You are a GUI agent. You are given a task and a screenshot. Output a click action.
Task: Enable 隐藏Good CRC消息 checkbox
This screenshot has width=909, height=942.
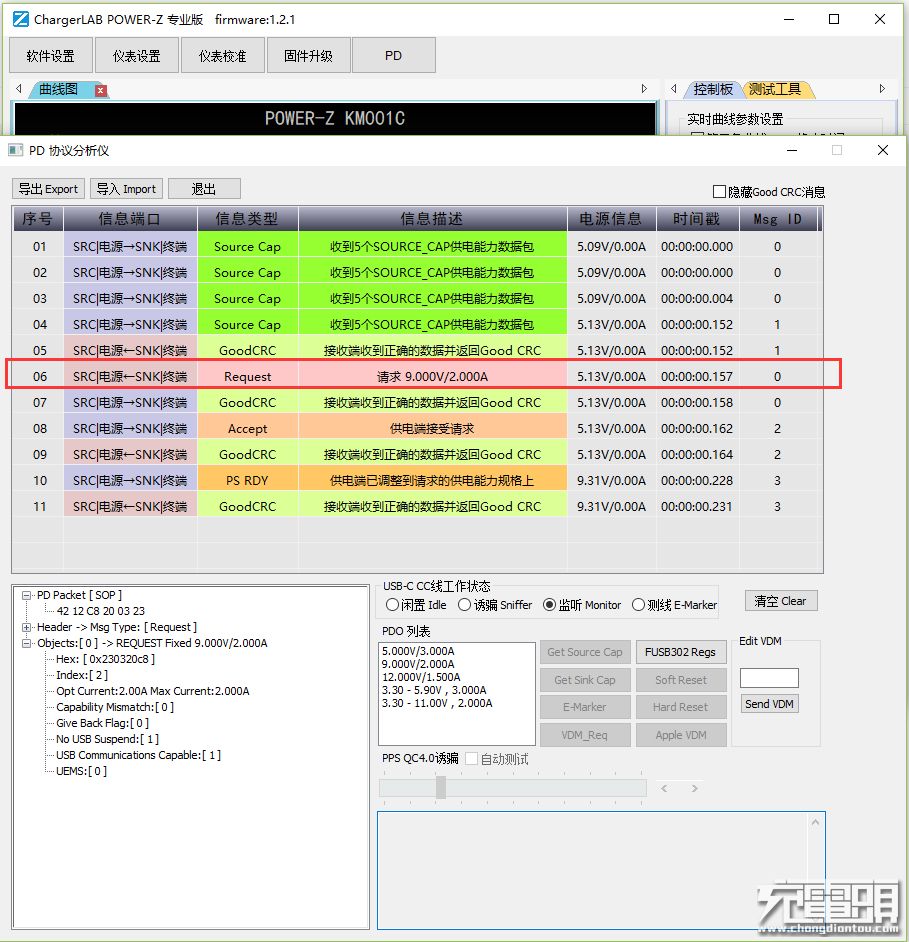pyautogui.click(x=719, y=192)
